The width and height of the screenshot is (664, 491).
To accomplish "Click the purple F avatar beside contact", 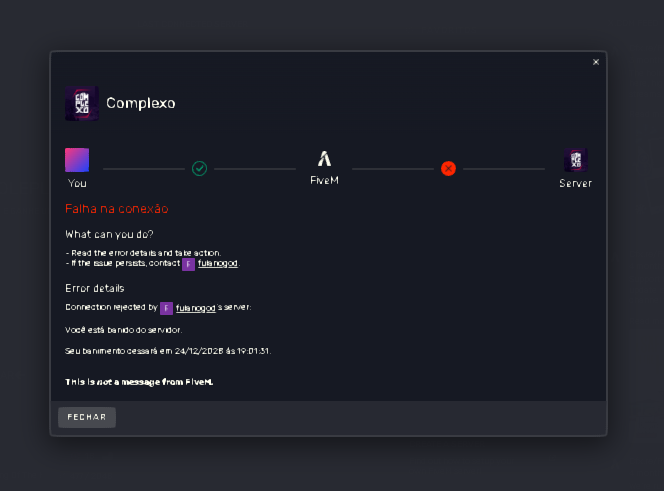I will (x=188, y=264).
